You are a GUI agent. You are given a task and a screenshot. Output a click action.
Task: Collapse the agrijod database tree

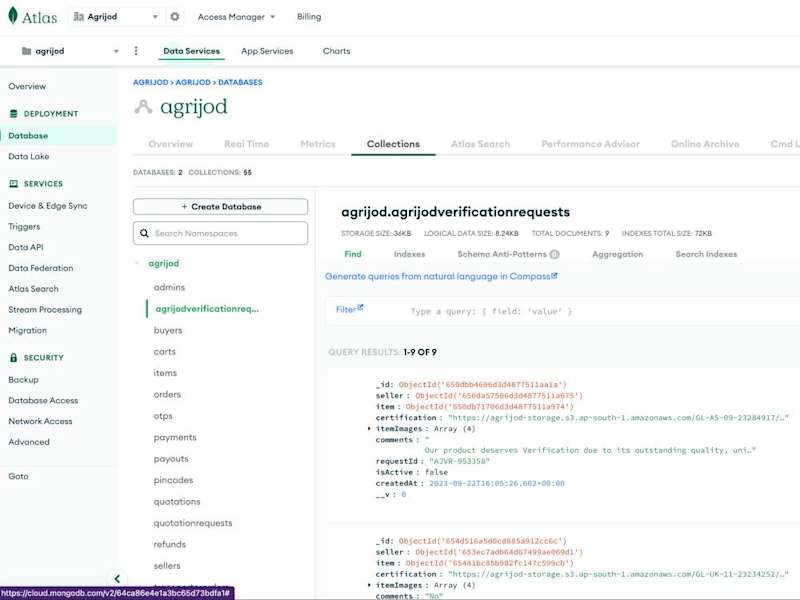[x=137, y=263]
